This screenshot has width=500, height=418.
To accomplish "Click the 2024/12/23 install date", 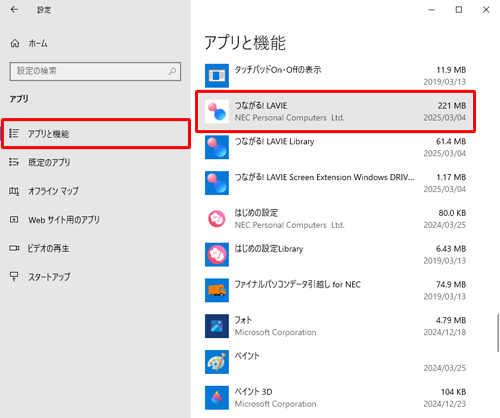I will point(445,404).
